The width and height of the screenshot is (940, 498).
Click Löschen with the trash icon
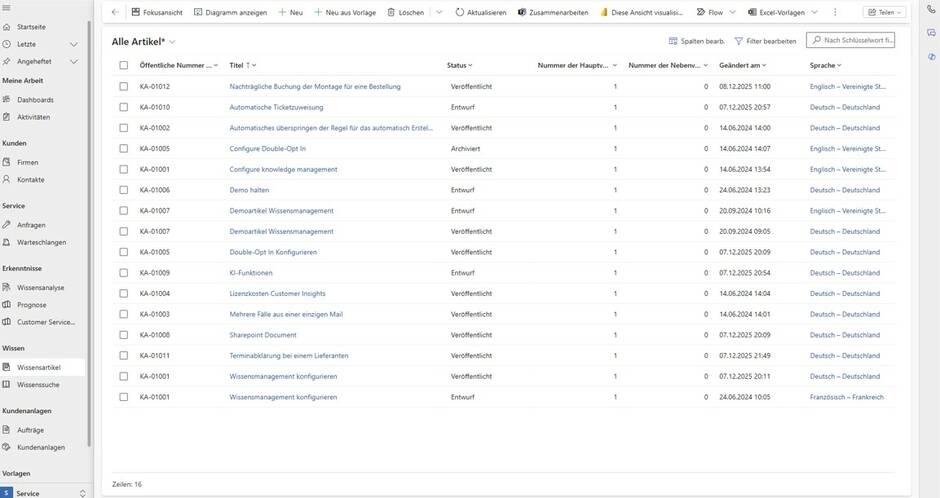405,12
